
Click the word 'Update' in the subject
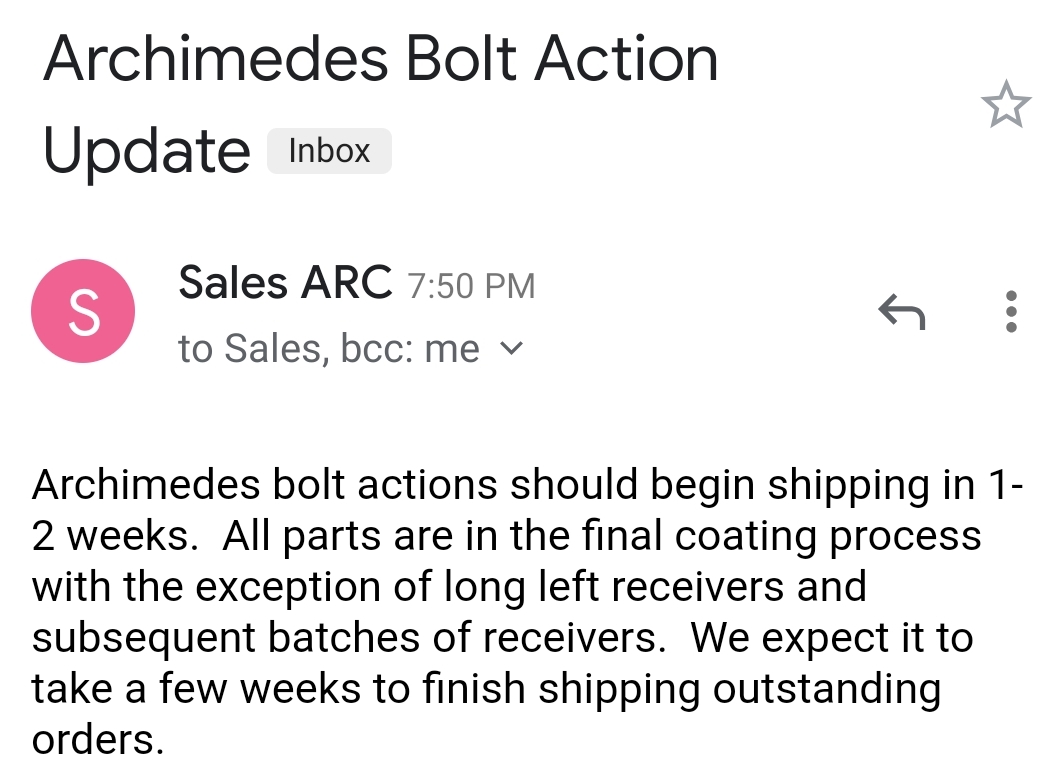tap(146, 151)
